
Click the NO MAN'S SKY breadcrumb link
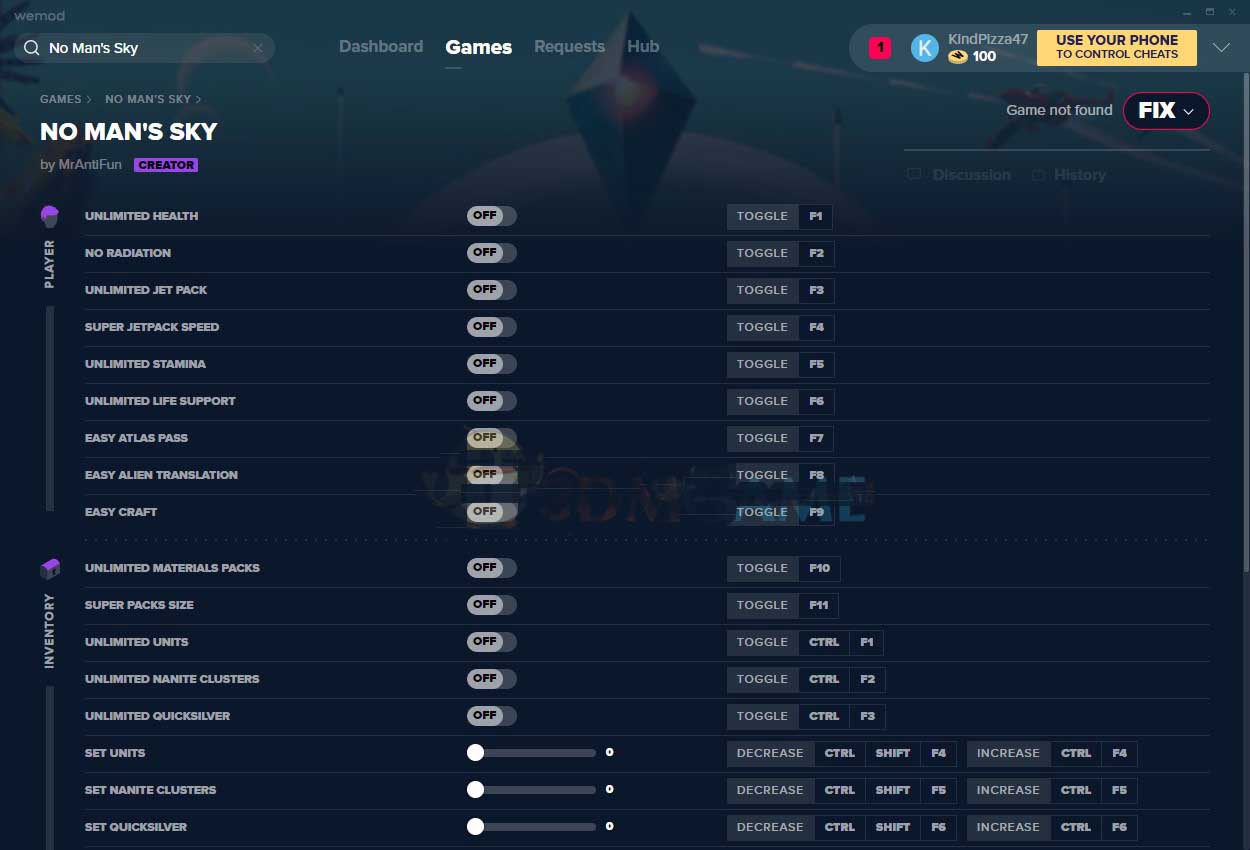coord(148,99)
